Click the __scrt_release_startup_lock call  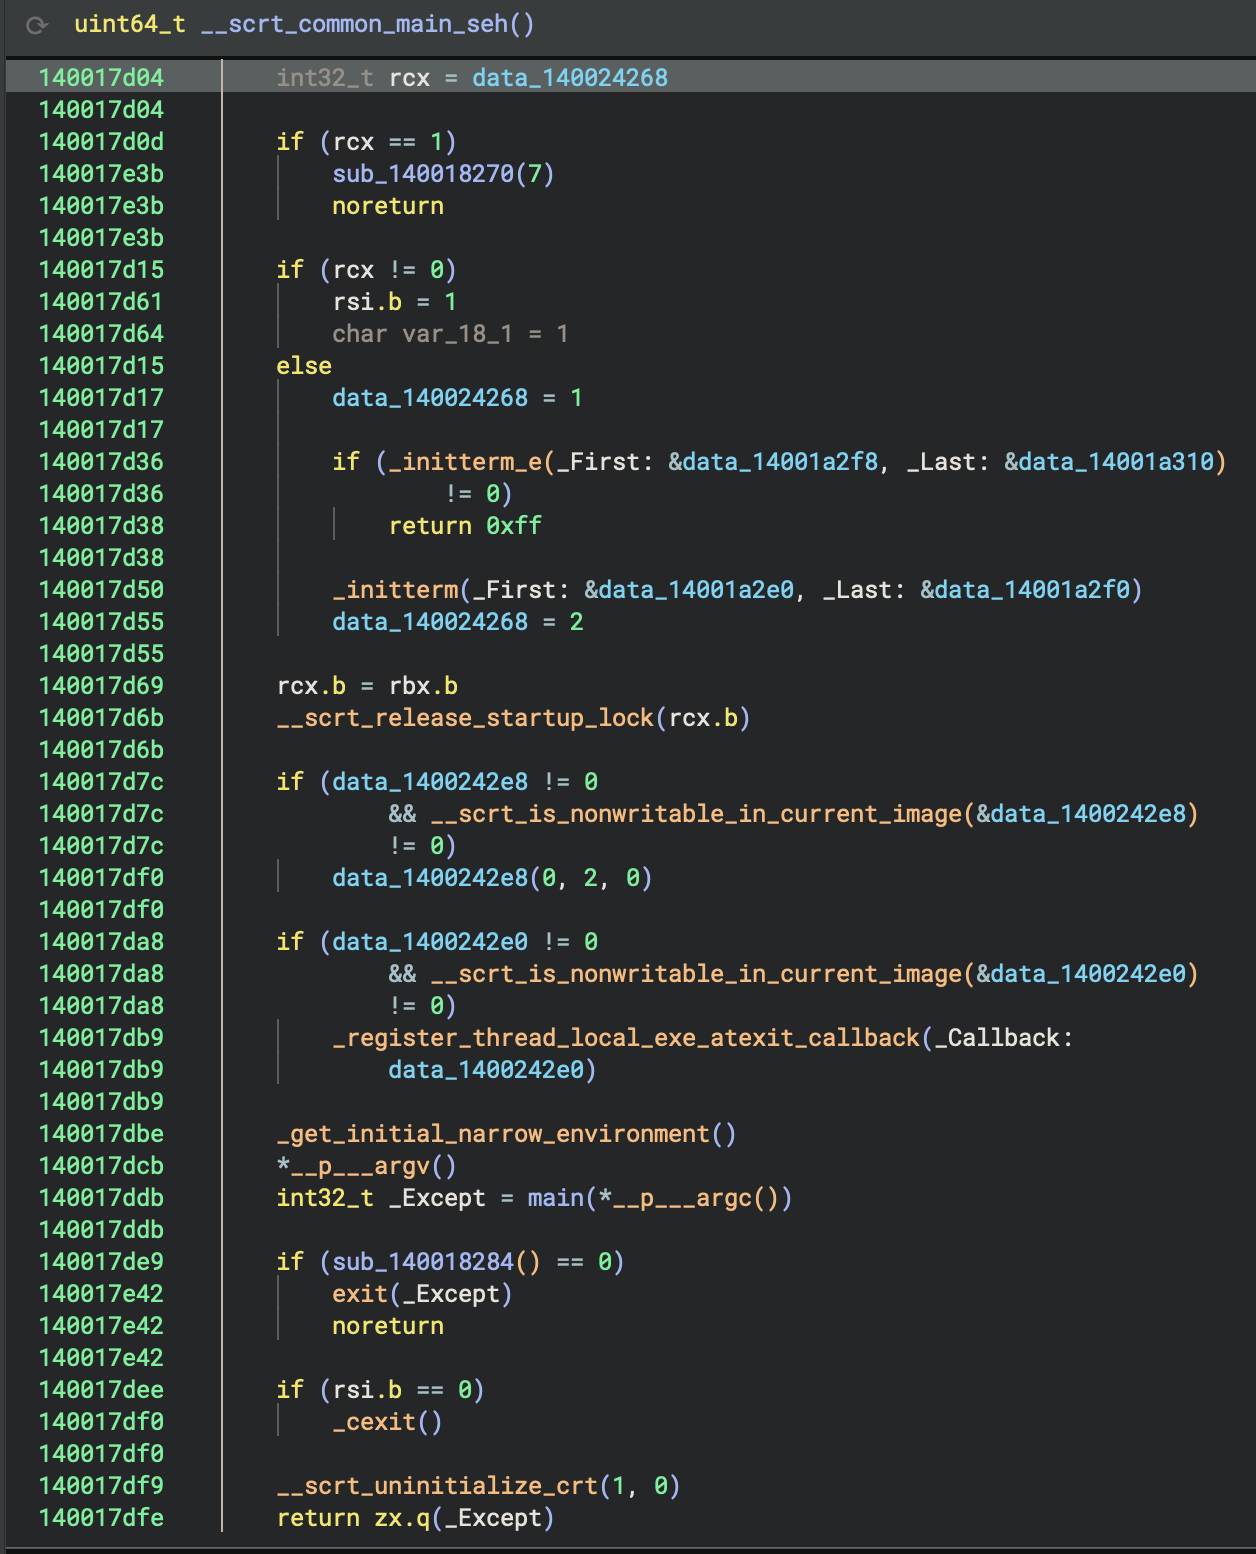(465, 718)
